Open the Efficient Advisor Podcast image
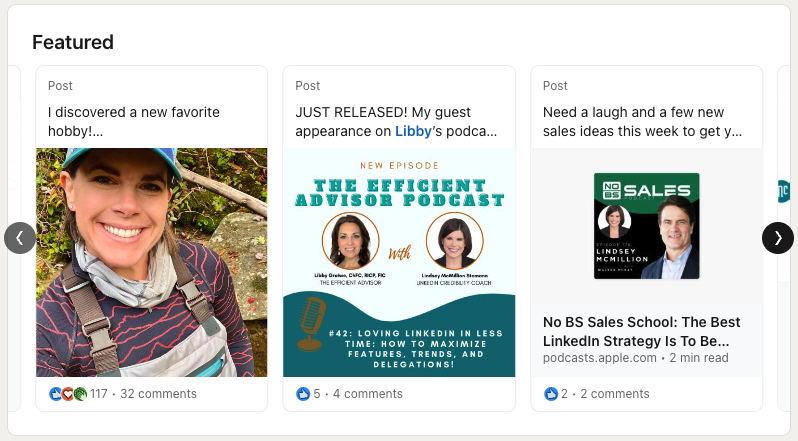This screenshot has width=798, height=441. 399,262
